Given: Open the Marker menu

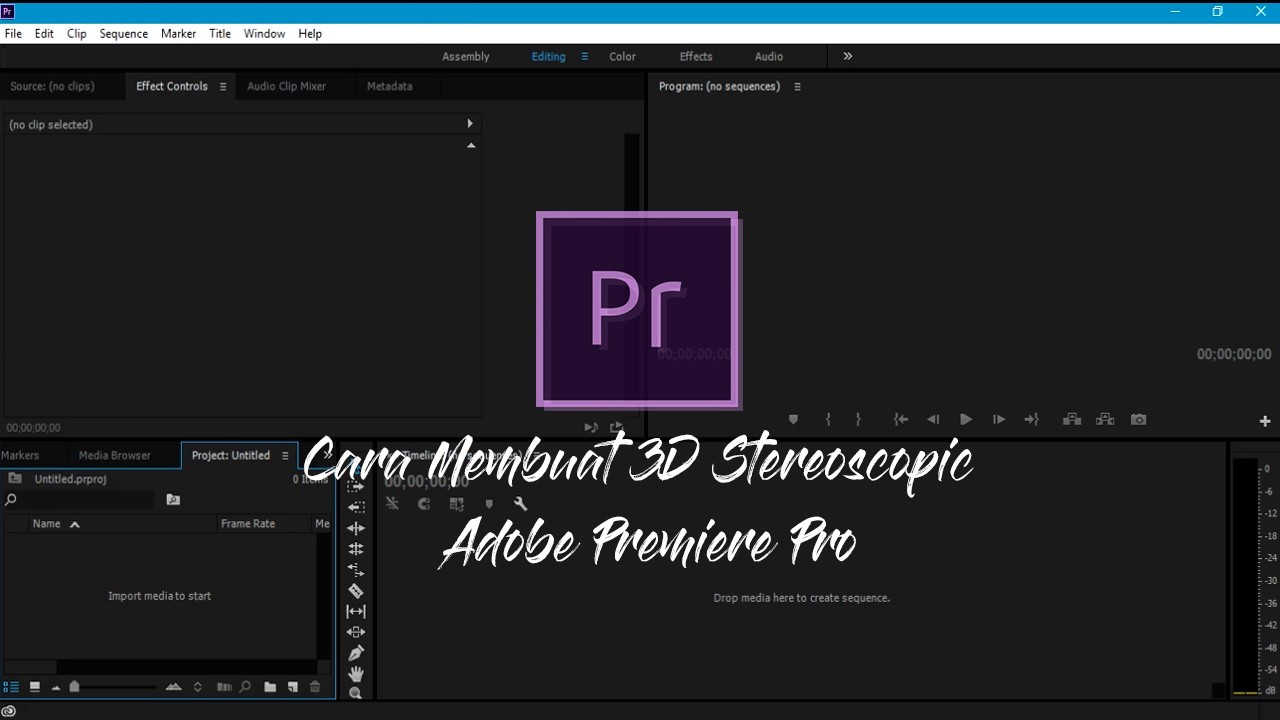Looking at the screenshot, I should [178, 33].
